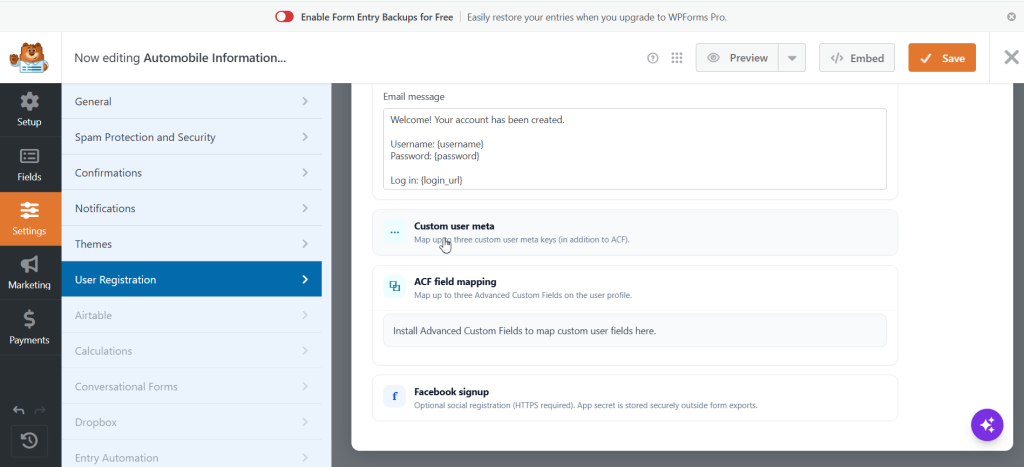Click chevron on User Registration row
The image size is (1024, 467).
pos(305,280)
